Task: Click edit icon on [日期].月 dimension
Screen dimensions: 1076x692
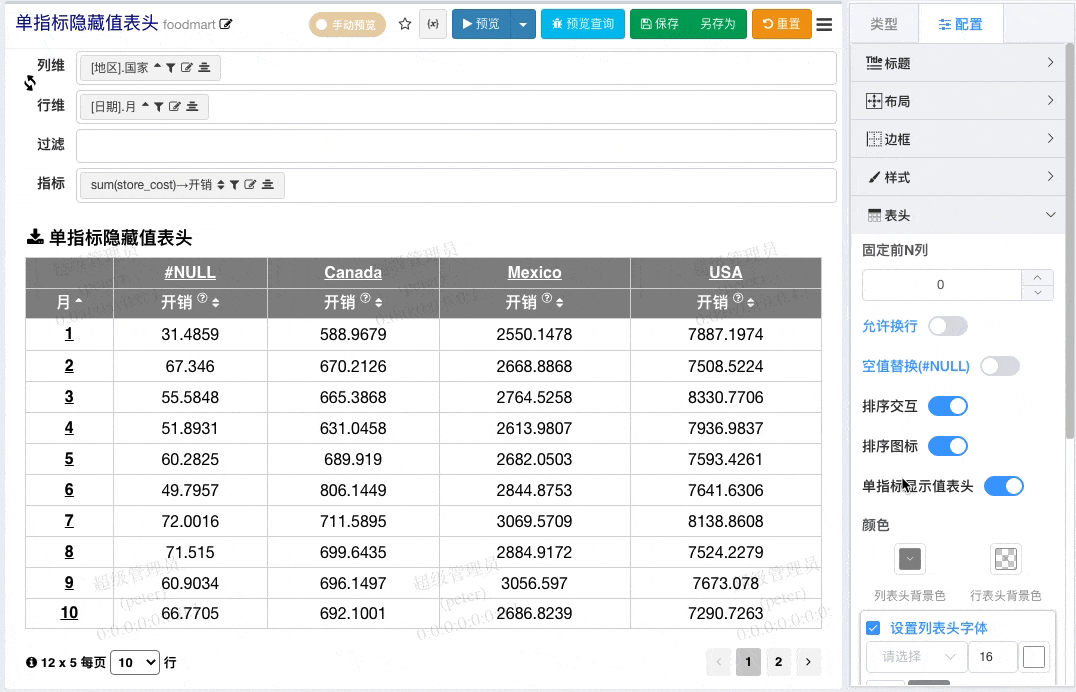Action: 174,106
